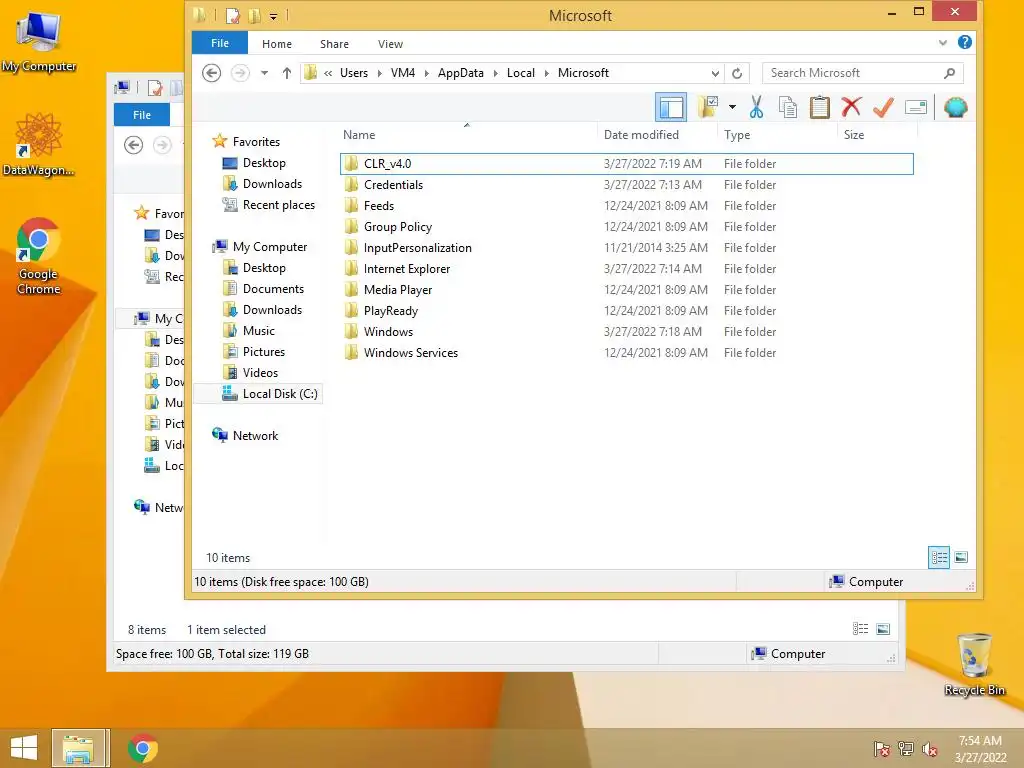Select the Group Policy folder
The width and height of the screenshot is (1024, 768).
[x=626, y=227]
